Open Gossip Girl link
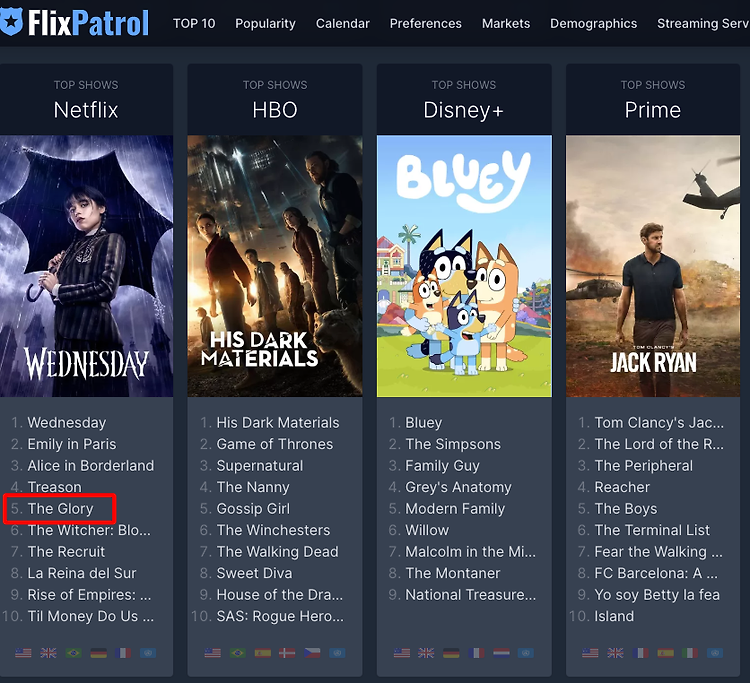Screen dimensions: 750x683 click(253, 508)
